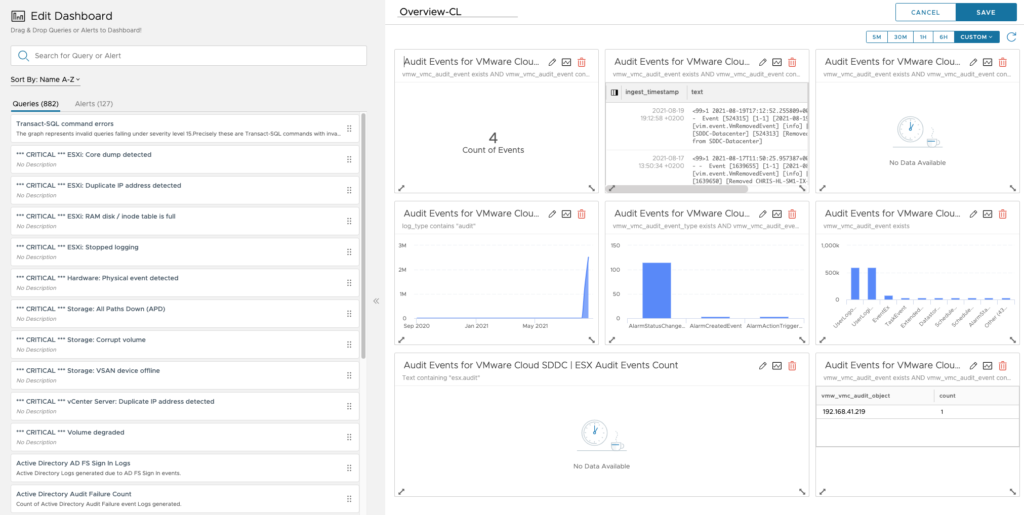Select Storage: VSAN device offline query

(x=185, y=375)
